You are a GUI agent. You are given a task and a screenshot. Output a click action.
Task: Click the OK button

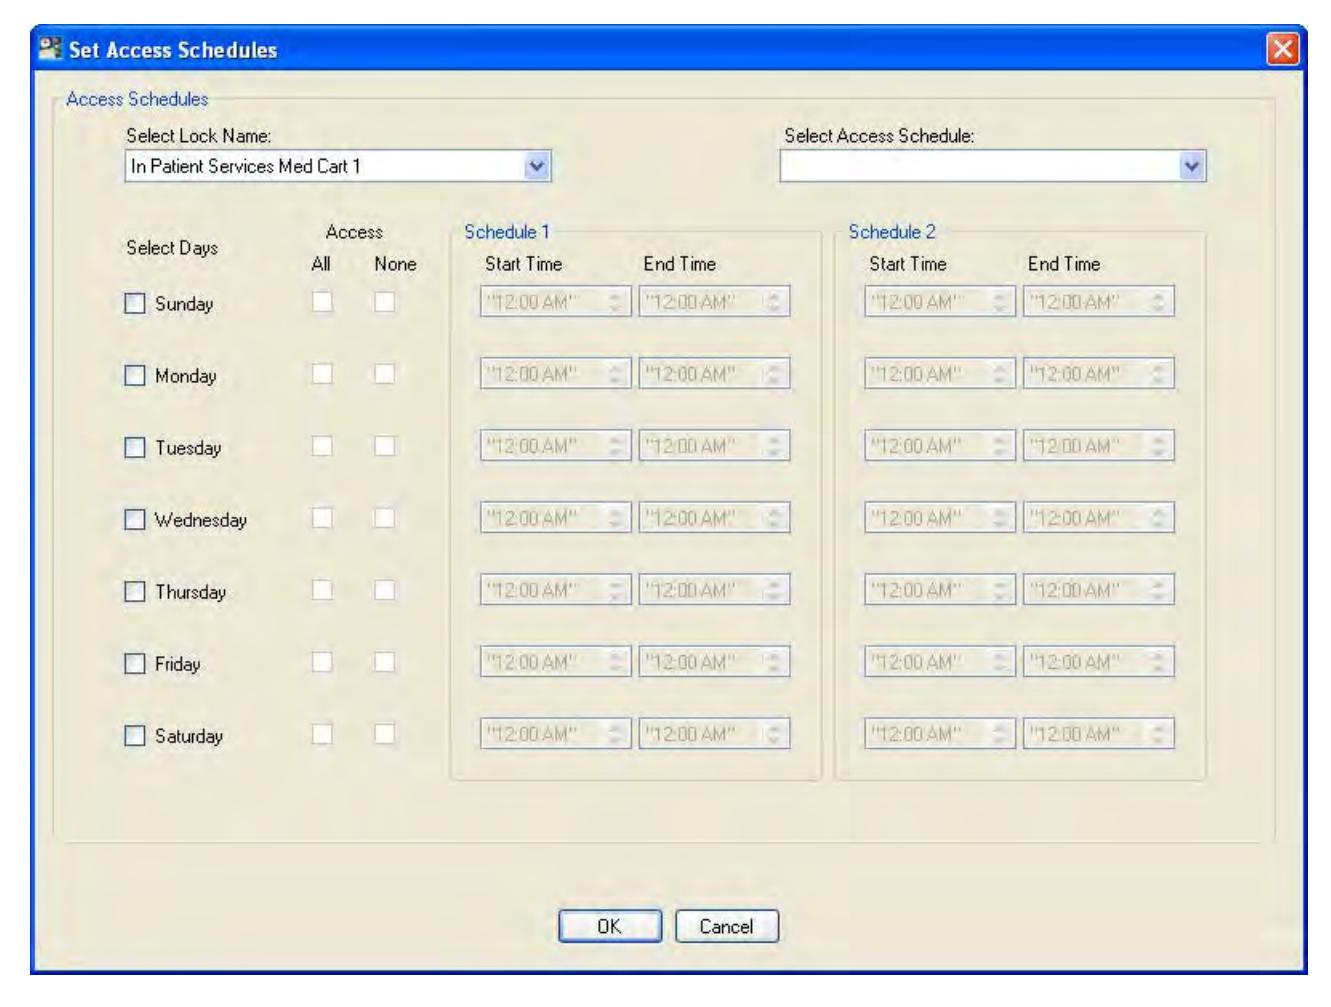(x=610, y=926)
